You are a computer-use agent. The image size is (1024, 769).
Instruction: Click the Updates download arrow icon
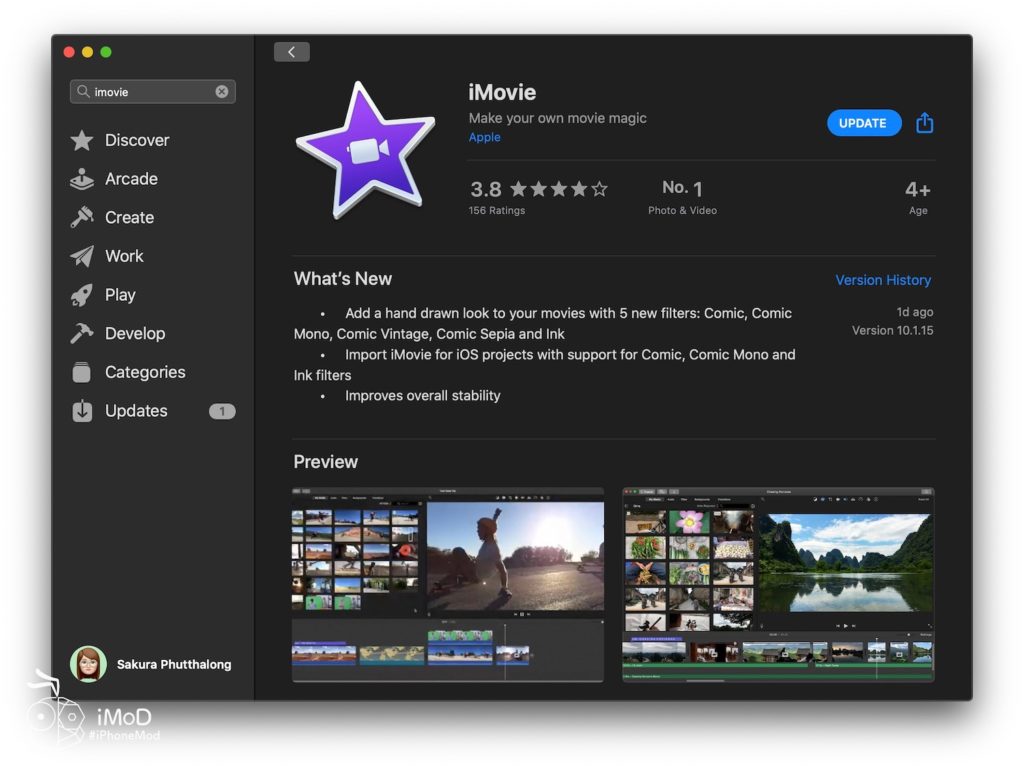coord(82,411)
